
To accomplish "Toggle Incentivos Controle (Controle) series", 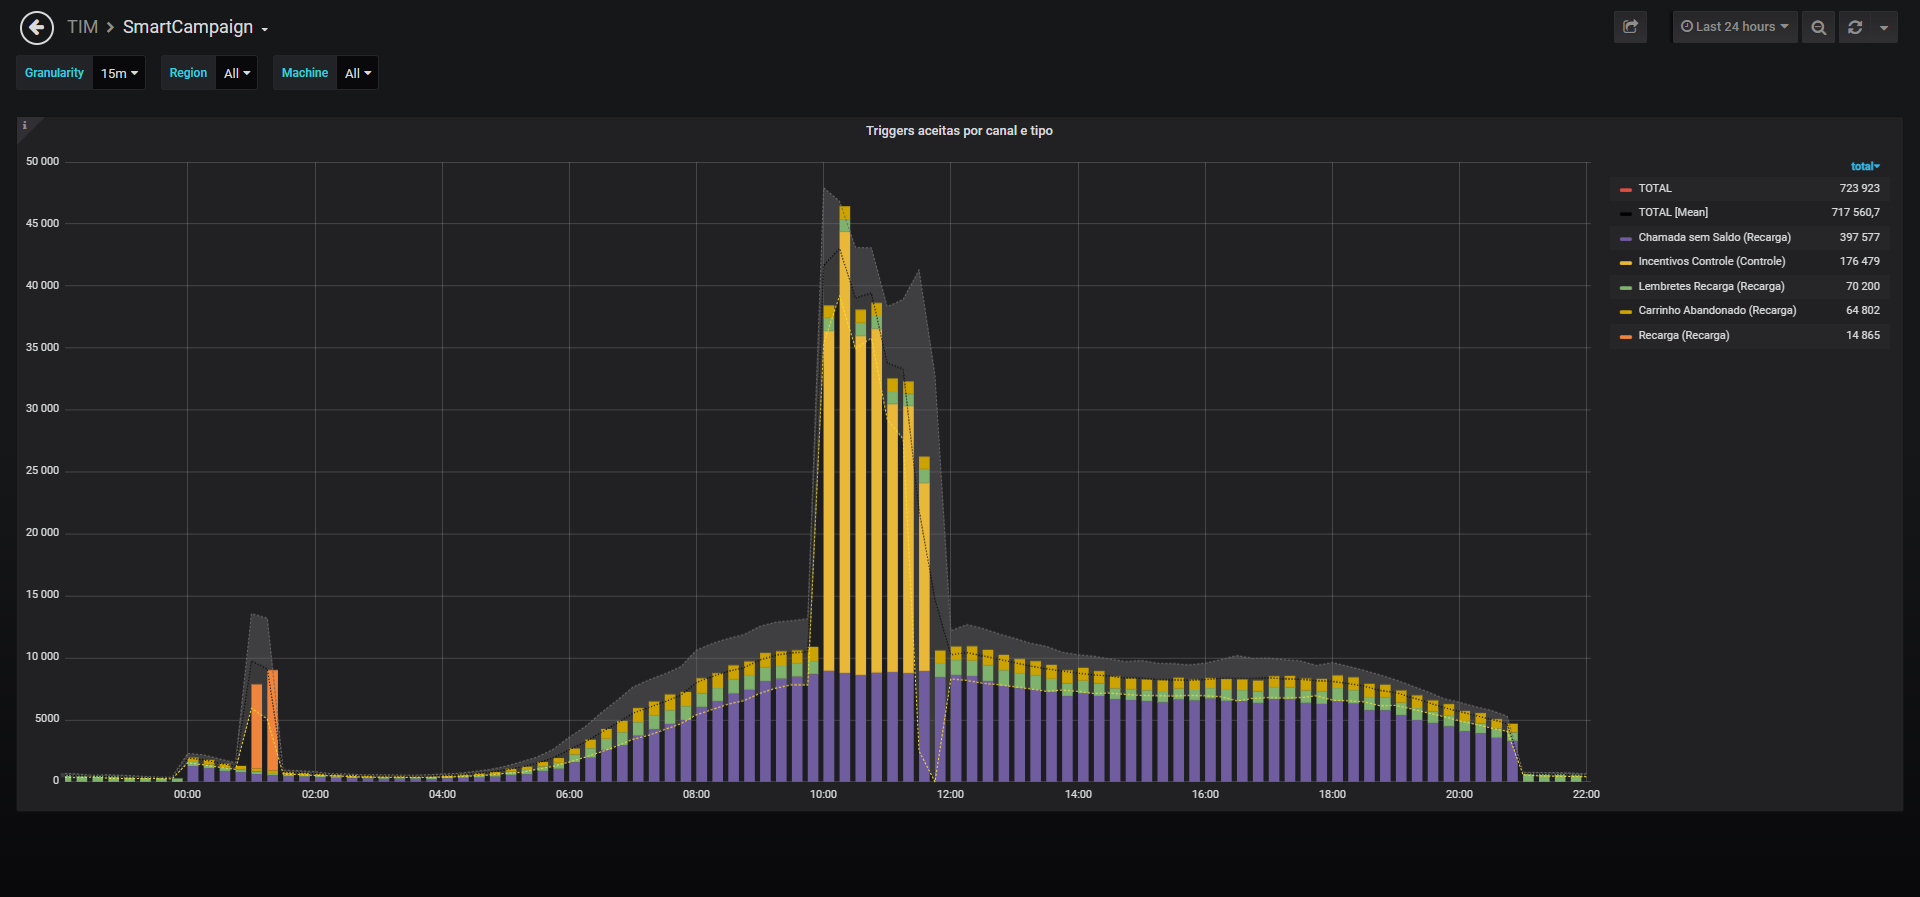I will 1711,261.
